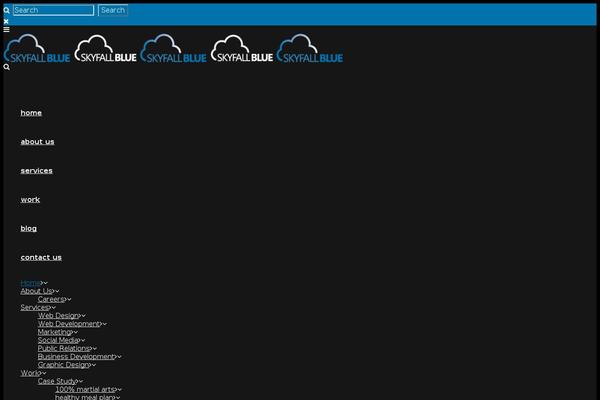This screenshot has width=600, height=400.
Task: Expand the chevron next to Careers
Action: point(69,300)
